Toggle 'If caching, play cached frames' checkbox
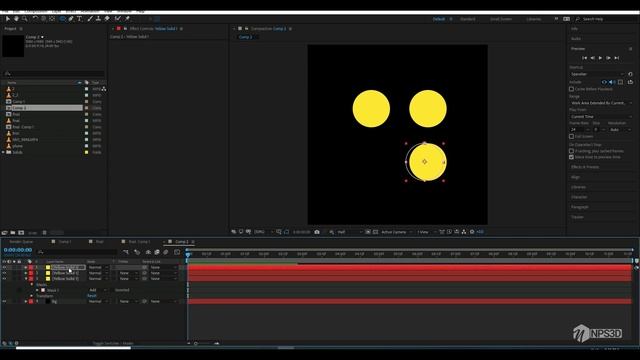 [x=571, y=151]
